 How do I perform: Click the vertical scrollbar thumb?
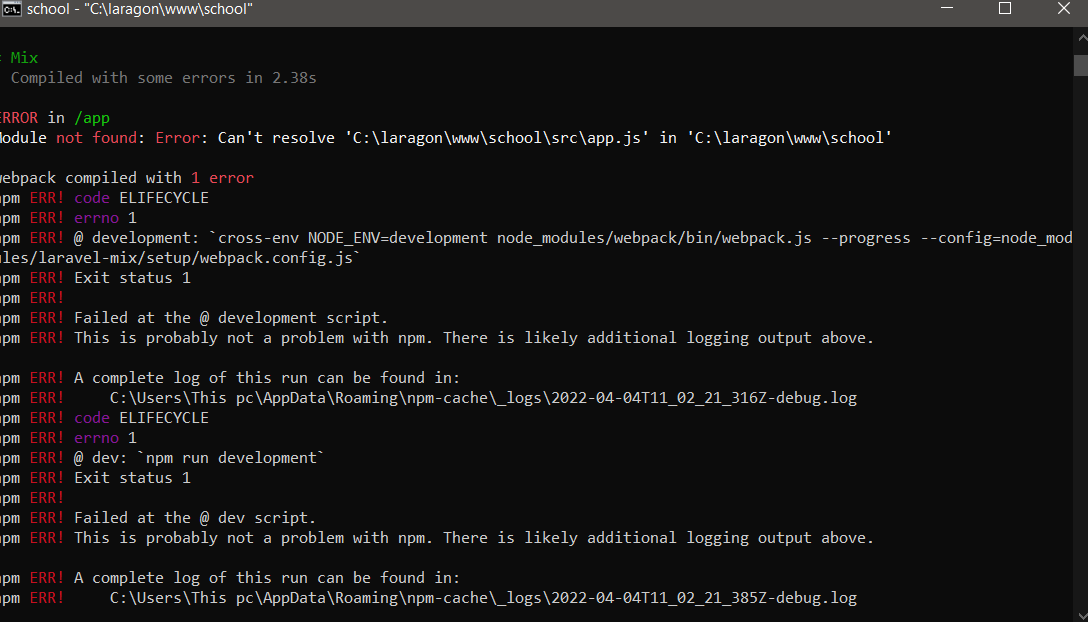coord(1080,65)
